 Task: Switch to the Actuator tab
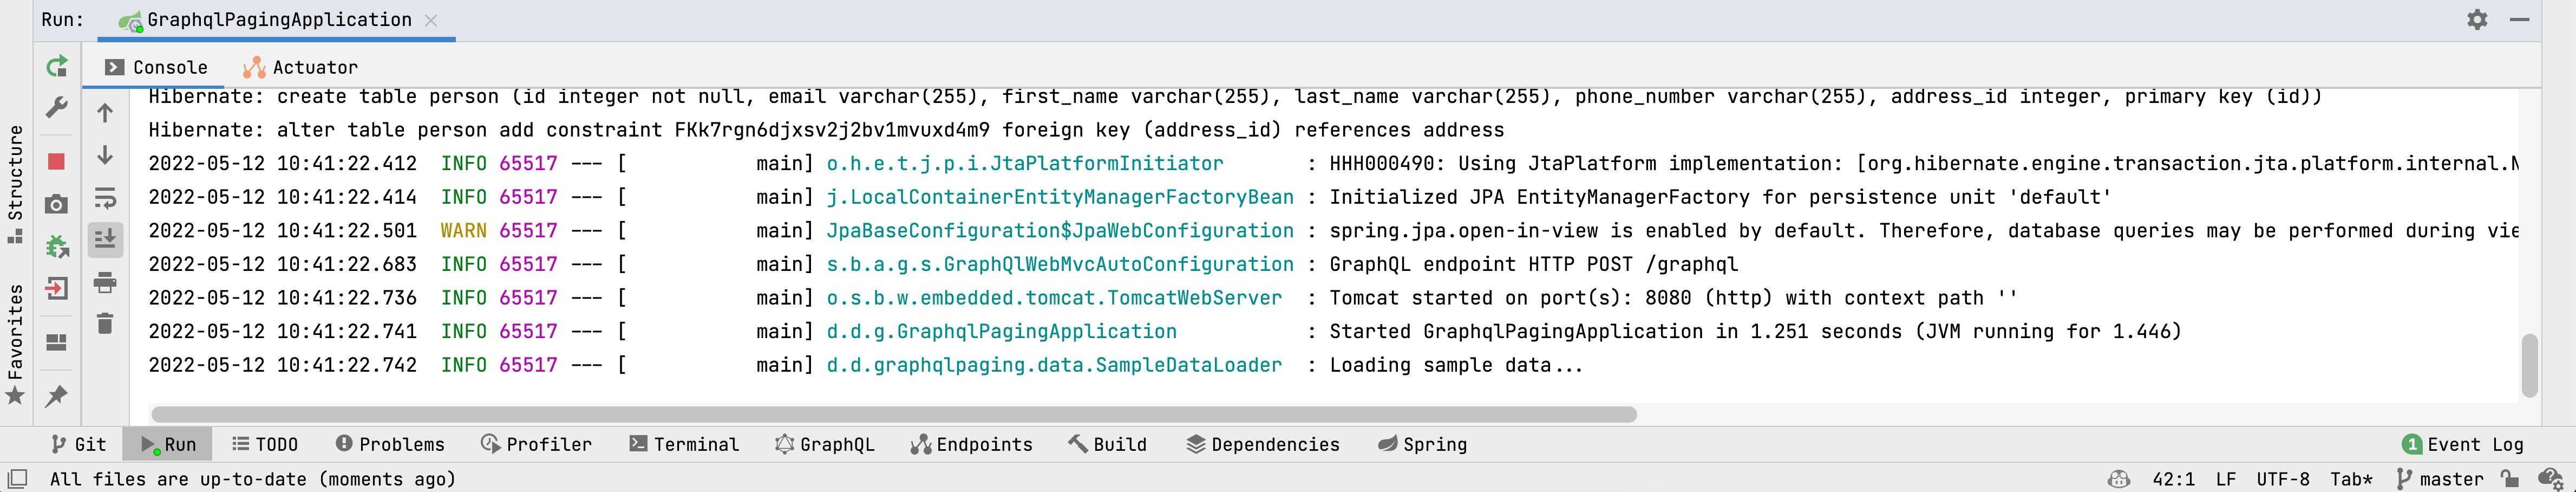pyautogui.click(x=300, y=67)
